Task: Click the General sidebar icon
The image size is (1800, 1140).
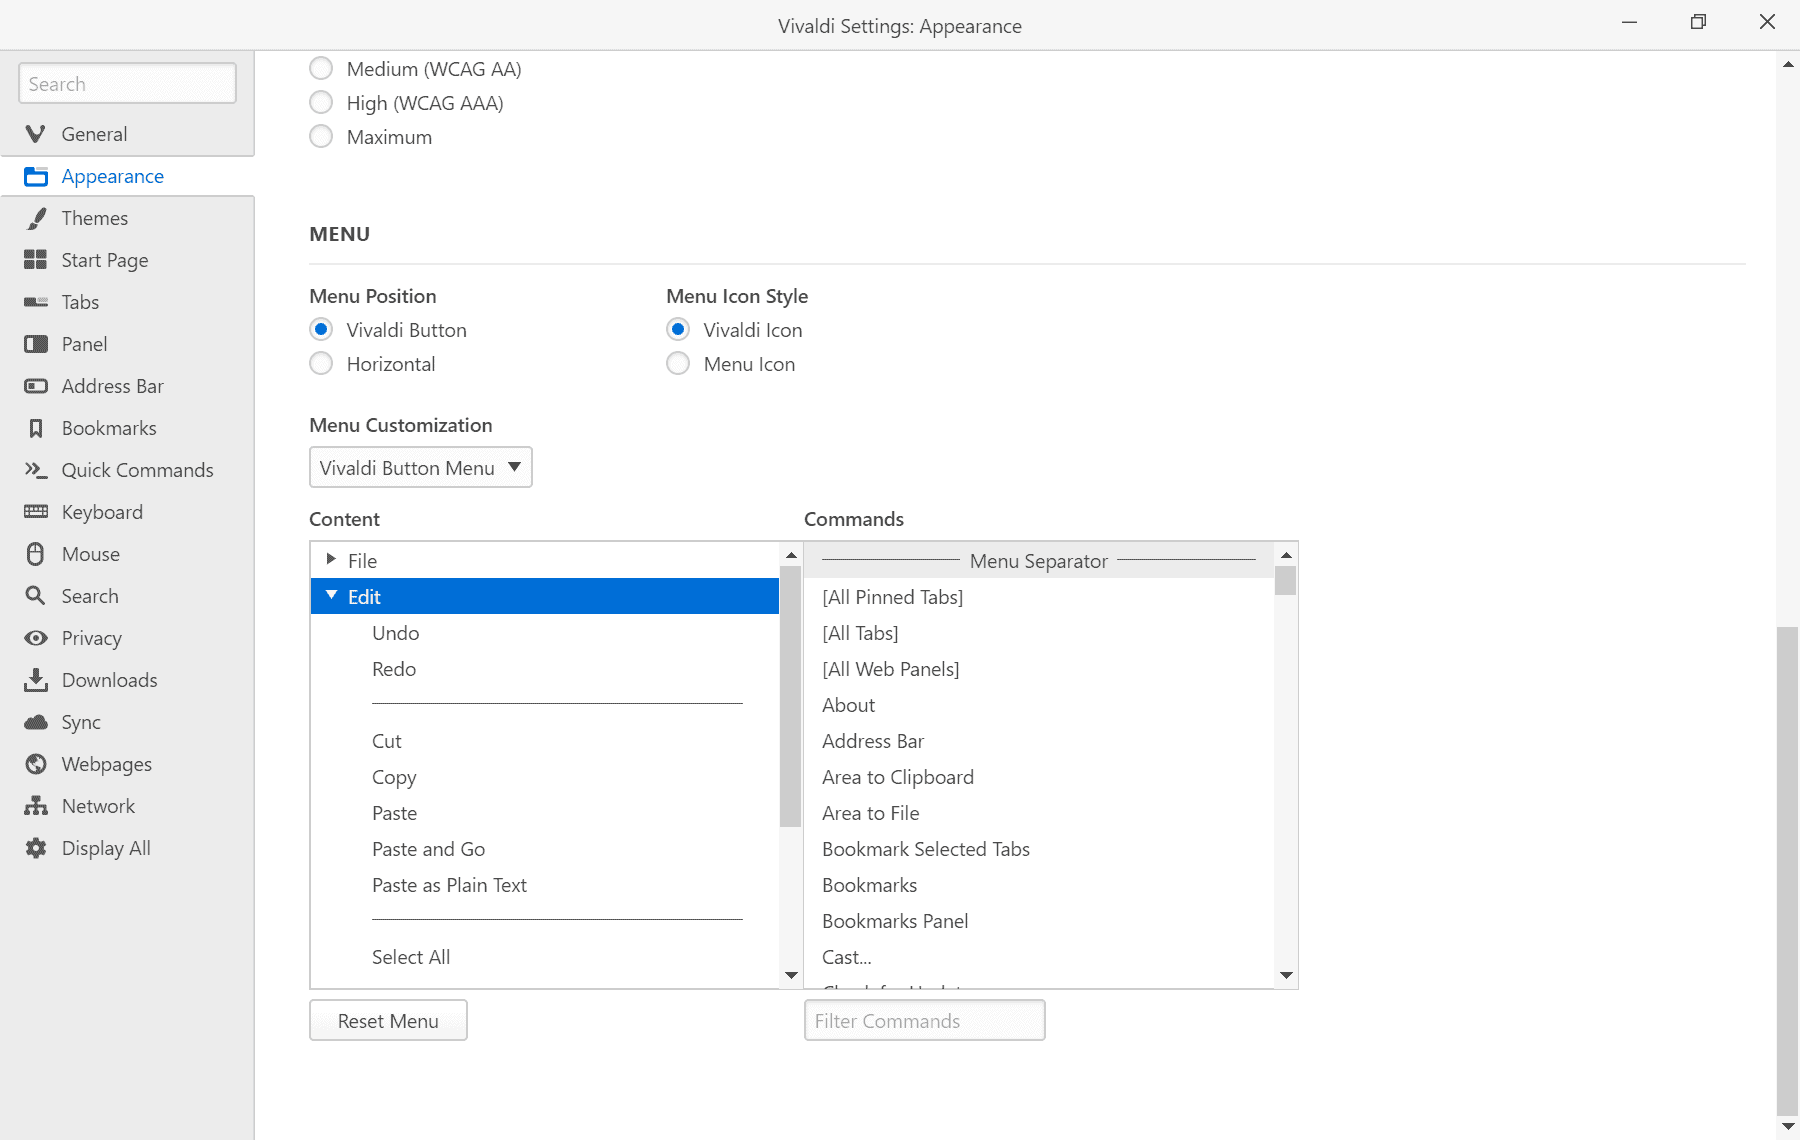Action: point(36,134)
